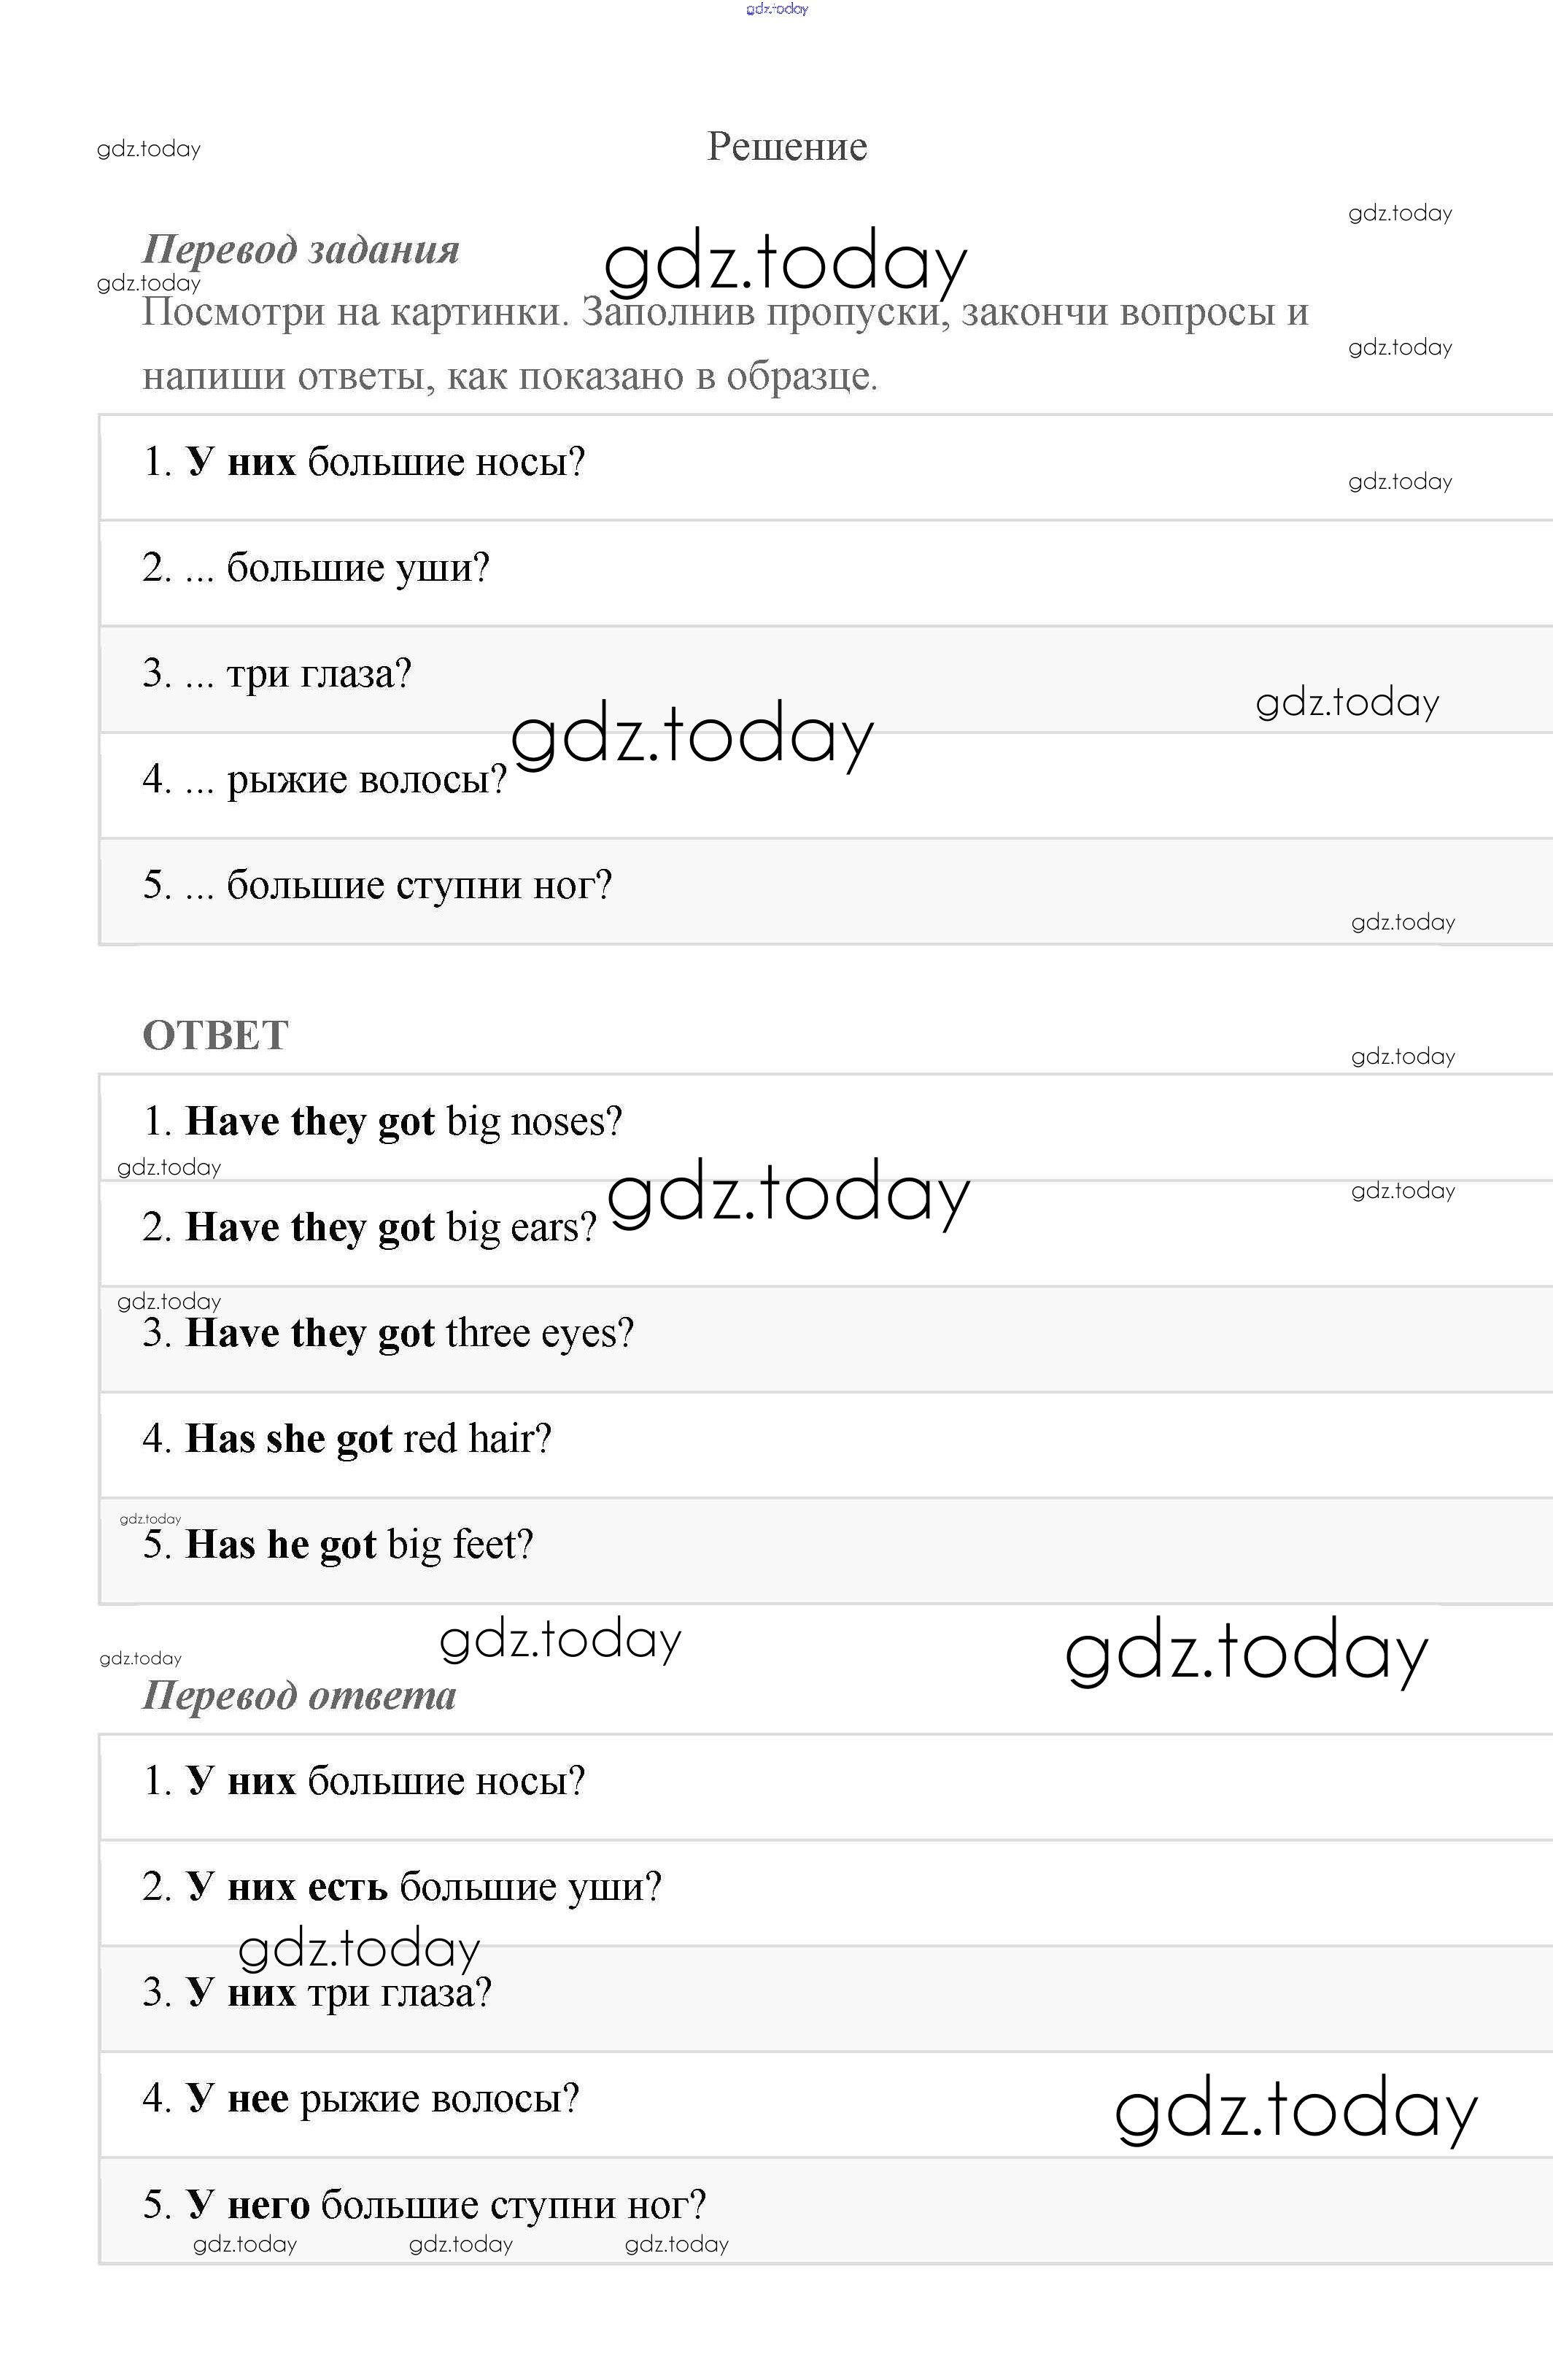Screen dimensions: 1553x2380
Task: Click the answer "Have they got three eyes?"
Action: [x=388, y=1334]
